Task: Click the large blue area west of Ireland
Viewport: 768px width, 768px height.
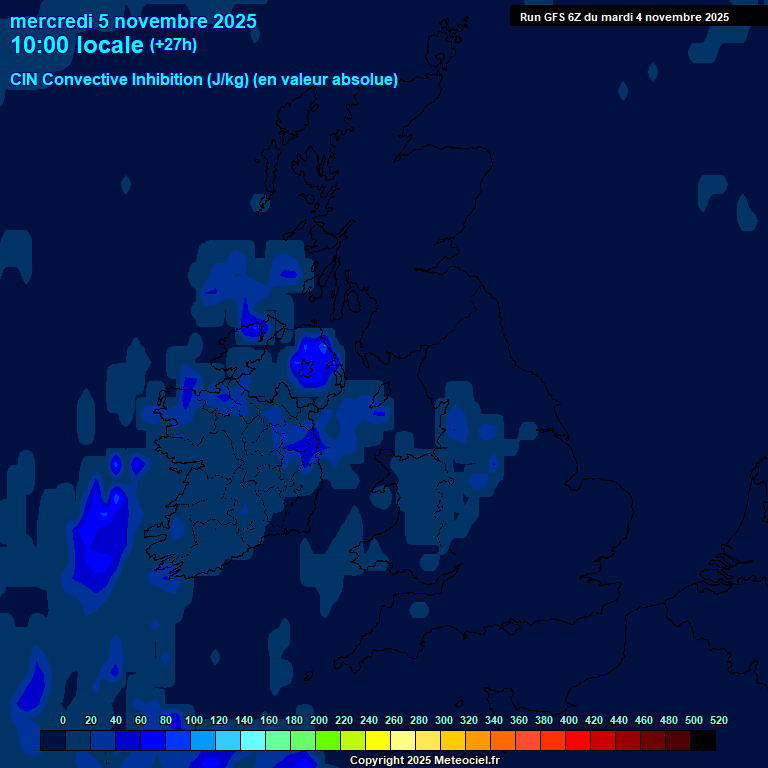Action: pyautogui.click(x=103, y=530)
